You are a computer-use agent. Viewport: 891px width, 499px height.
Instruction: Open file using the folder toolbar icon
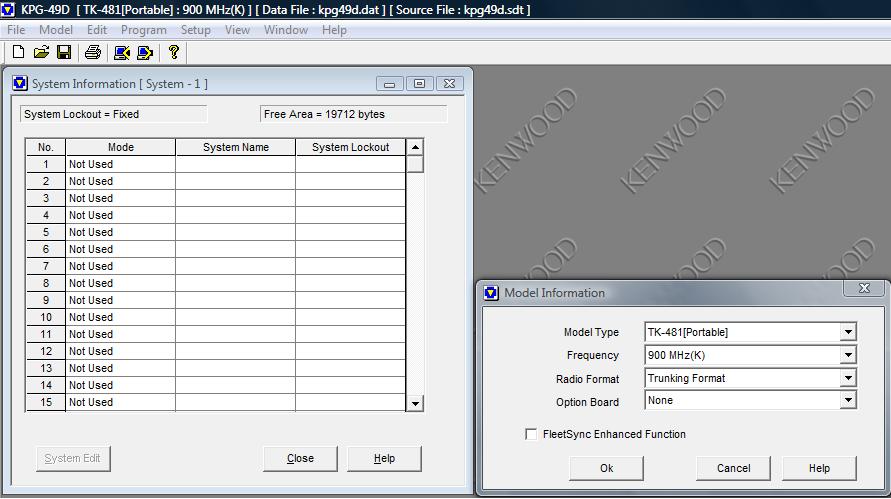tap(41, 52)
